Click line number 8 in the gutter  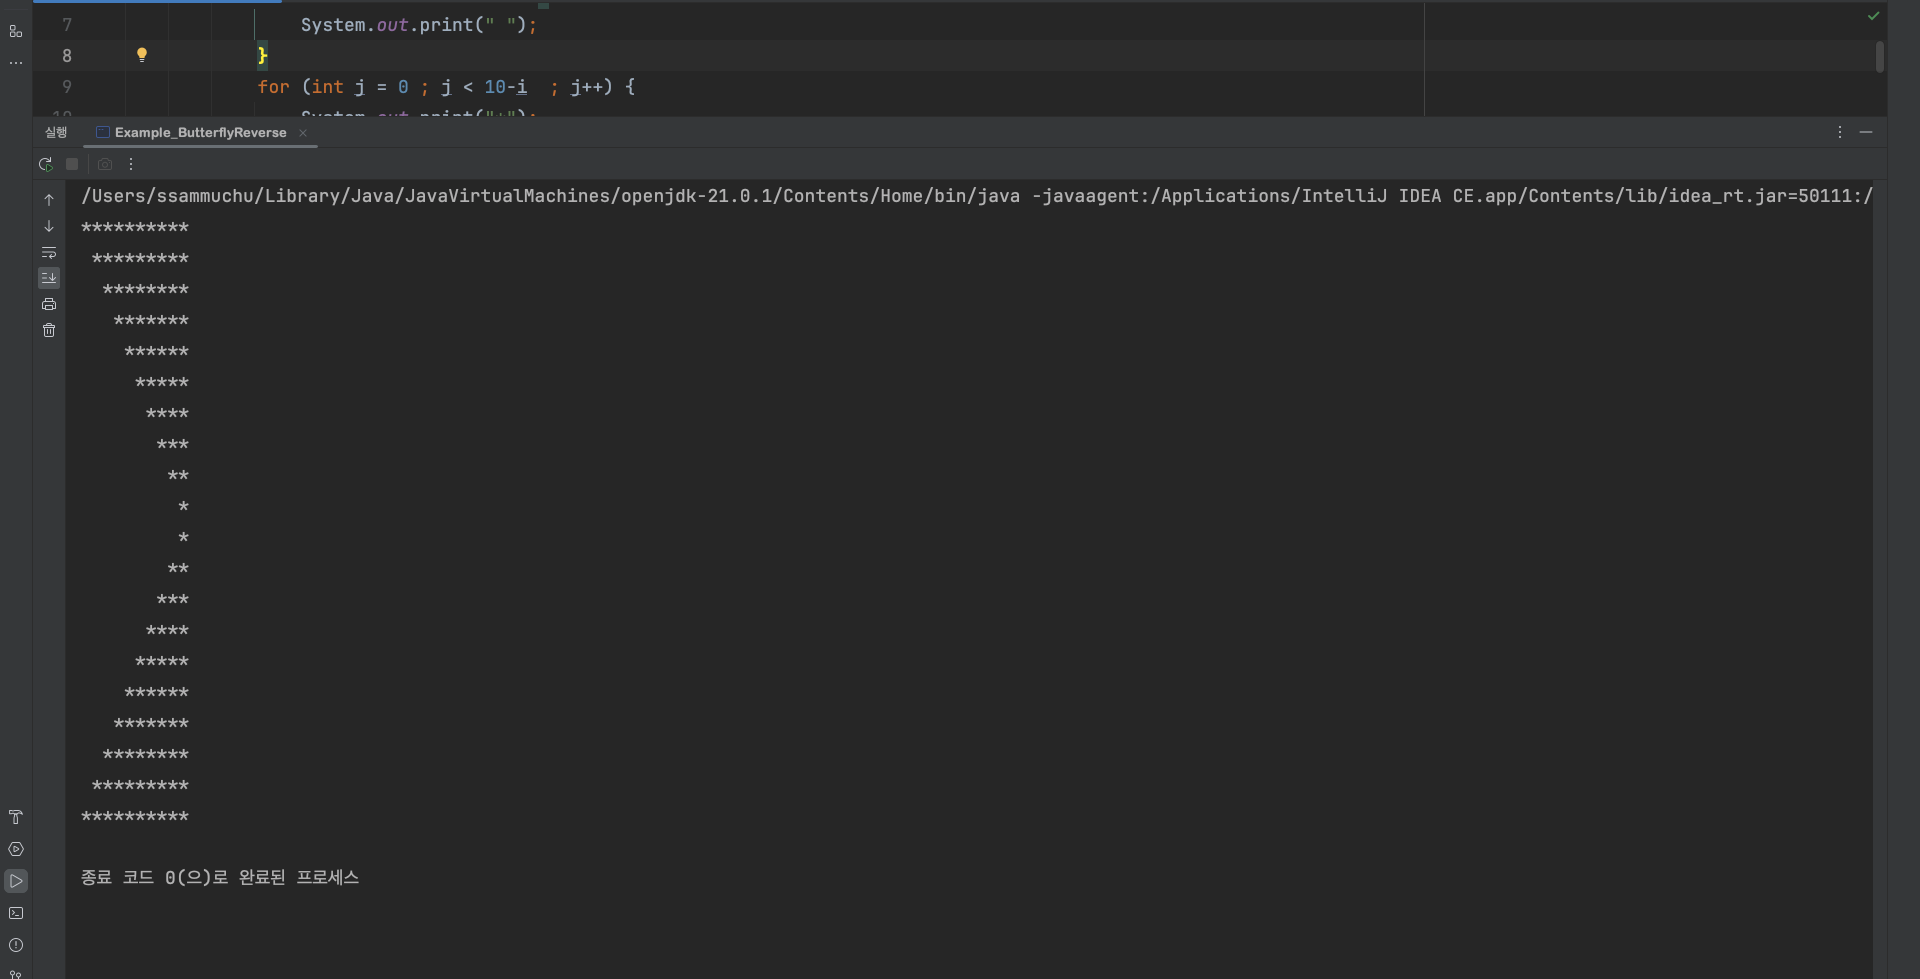[67, 56]
